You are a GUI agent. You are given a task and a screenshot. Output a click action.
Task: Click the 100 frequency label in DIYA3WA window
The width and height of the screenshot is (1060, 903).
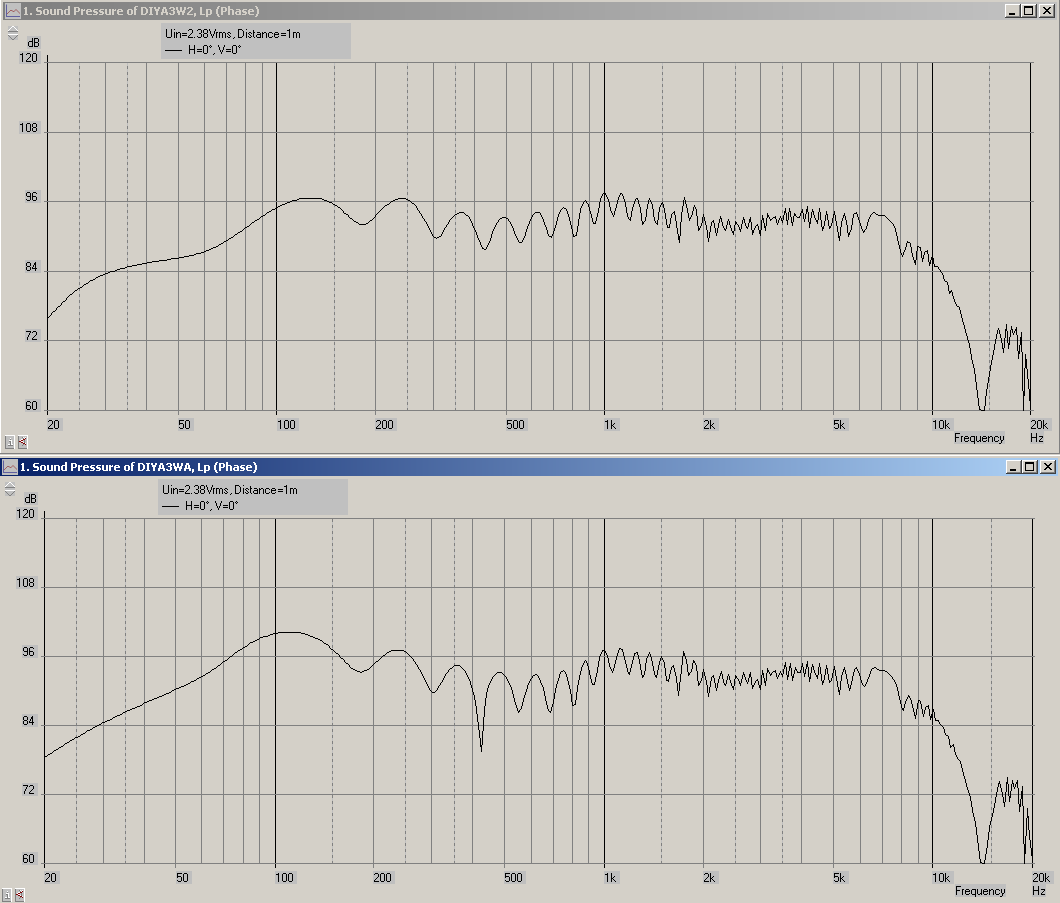(284, 877)
